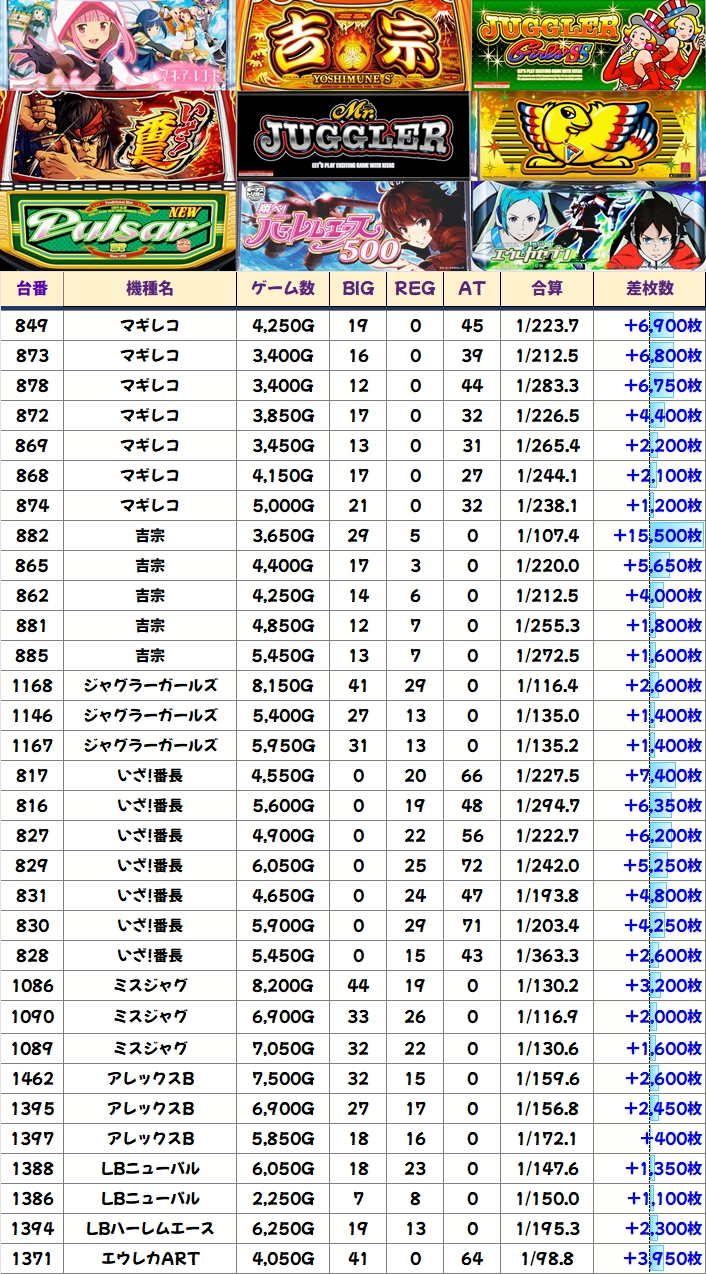Click the 吉宗 name in row 865
The width and height of the screenshot is (706, 1274).
click(x=150, y=565)
